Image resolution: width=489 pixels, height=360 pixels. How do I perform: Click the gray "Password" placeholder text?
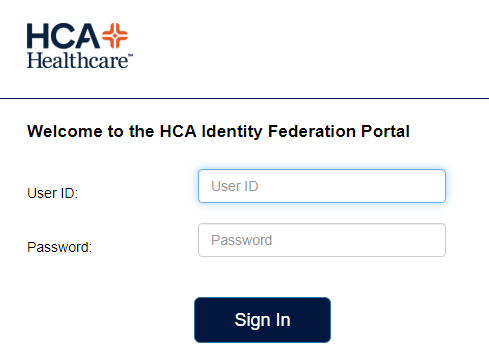coord(242,240)
